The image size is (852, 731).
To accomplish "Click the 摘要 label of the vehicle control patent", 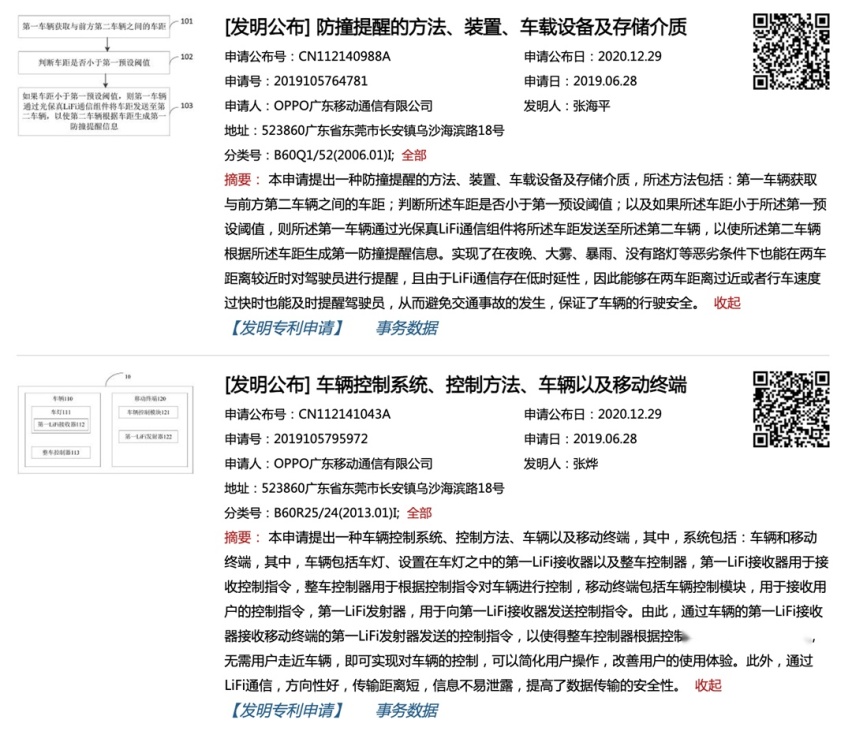I will click(237, 538).
